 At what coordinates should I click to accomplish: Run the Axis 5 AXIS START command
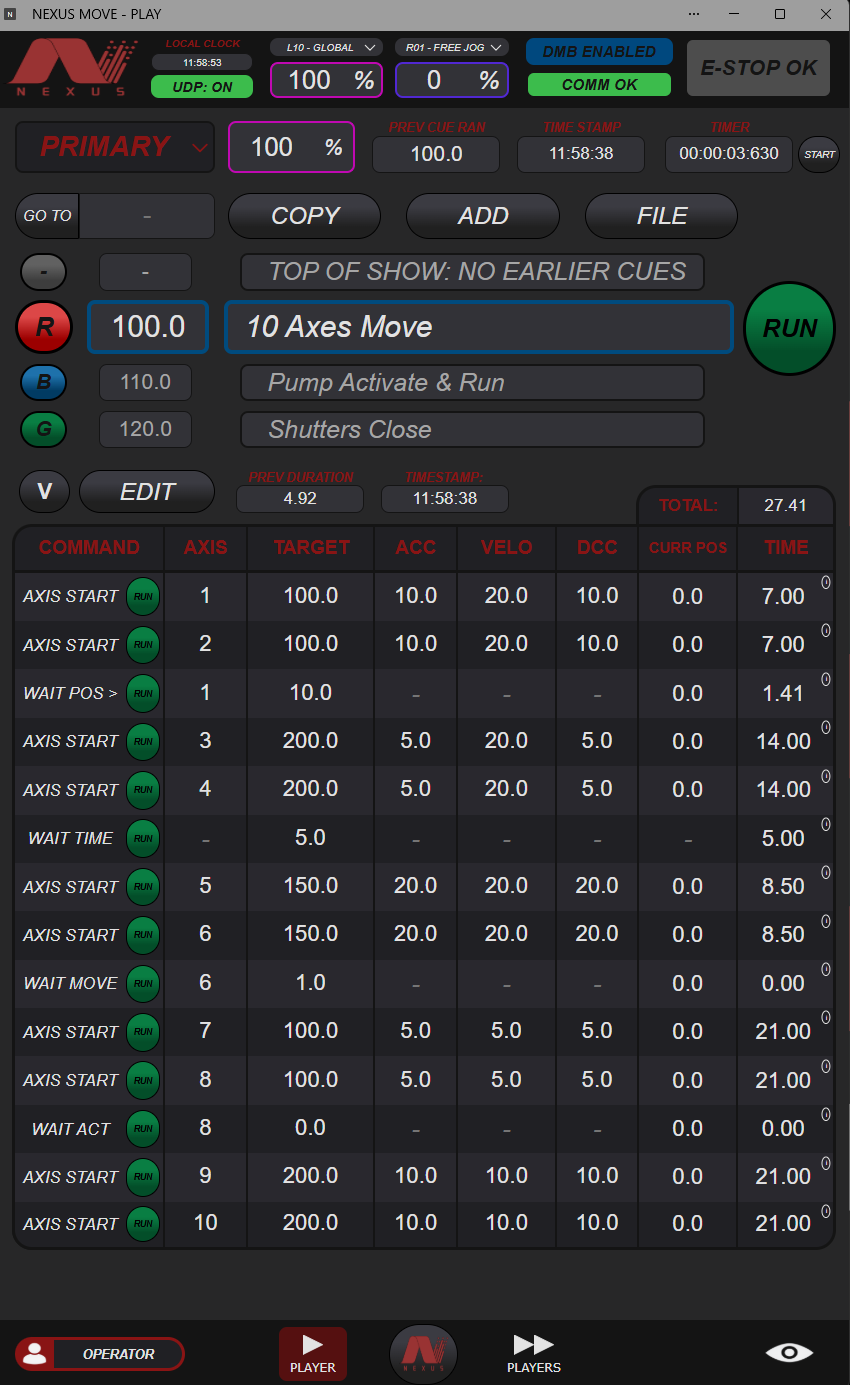coord(143,887)
